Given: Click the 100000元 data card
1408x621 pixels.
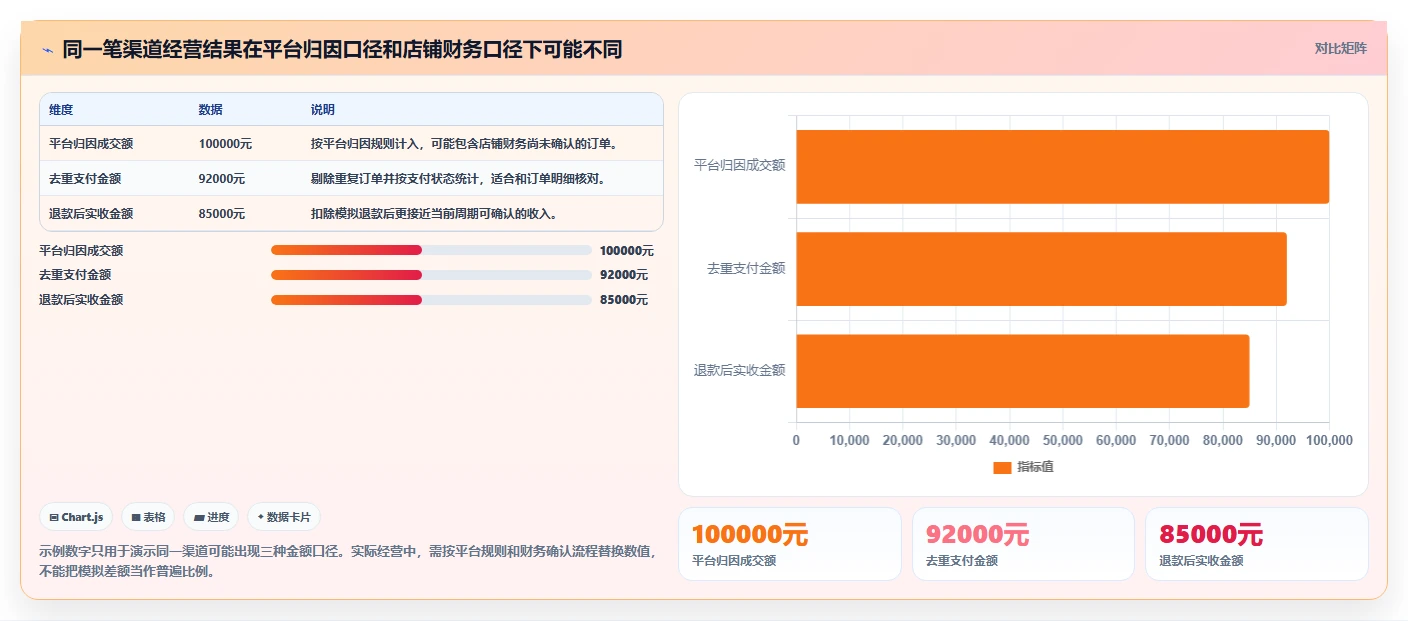Looking at the screenshot, I should coord(790,544).
